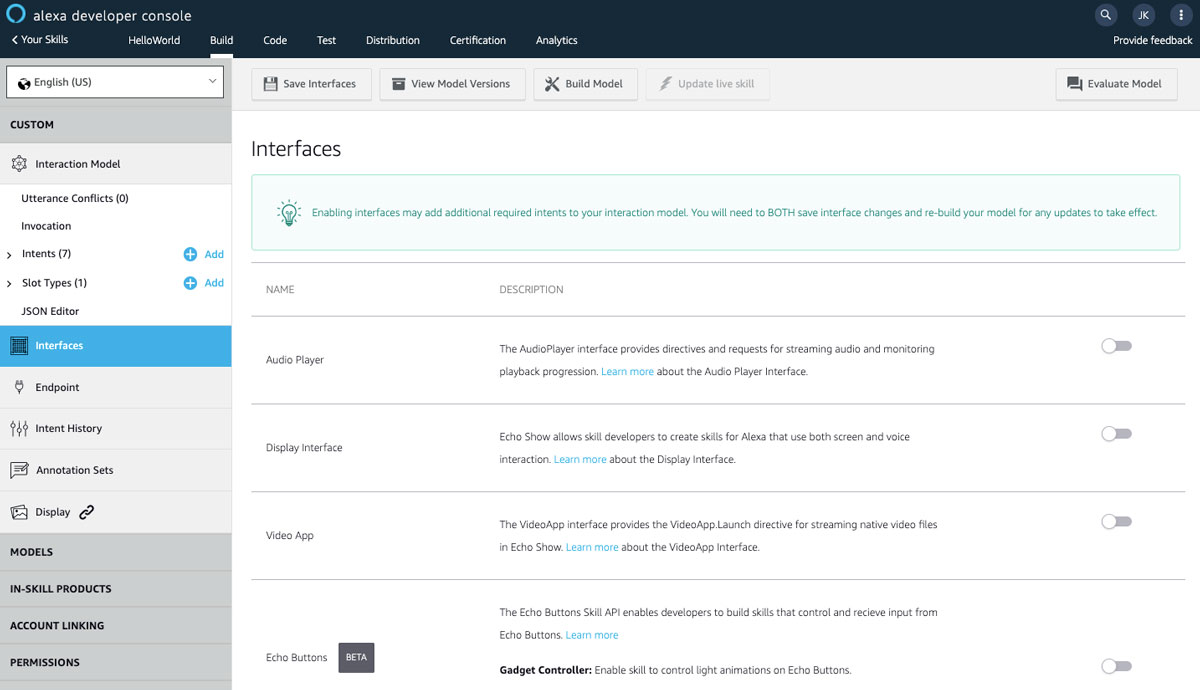Switch to the Build tab

coord(222,40)
